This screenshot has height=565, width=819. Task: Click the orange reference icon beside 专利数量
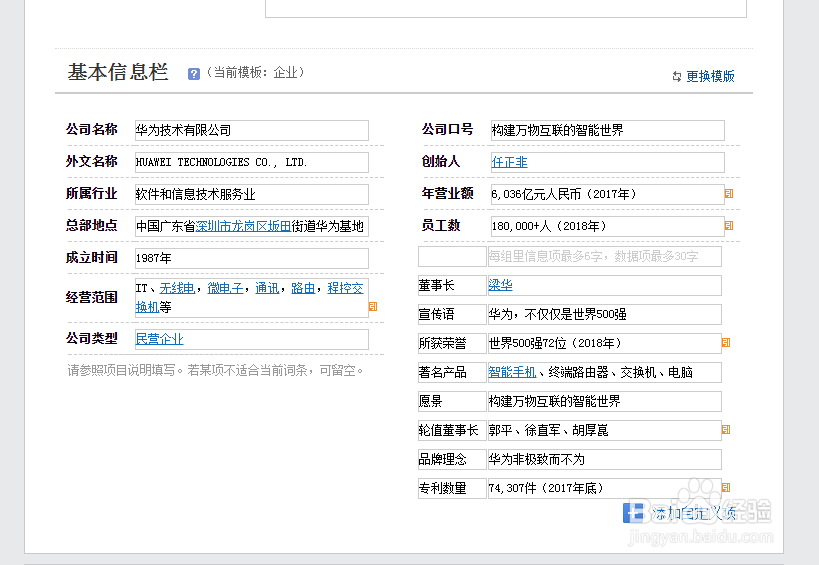[x=726, y=488]
